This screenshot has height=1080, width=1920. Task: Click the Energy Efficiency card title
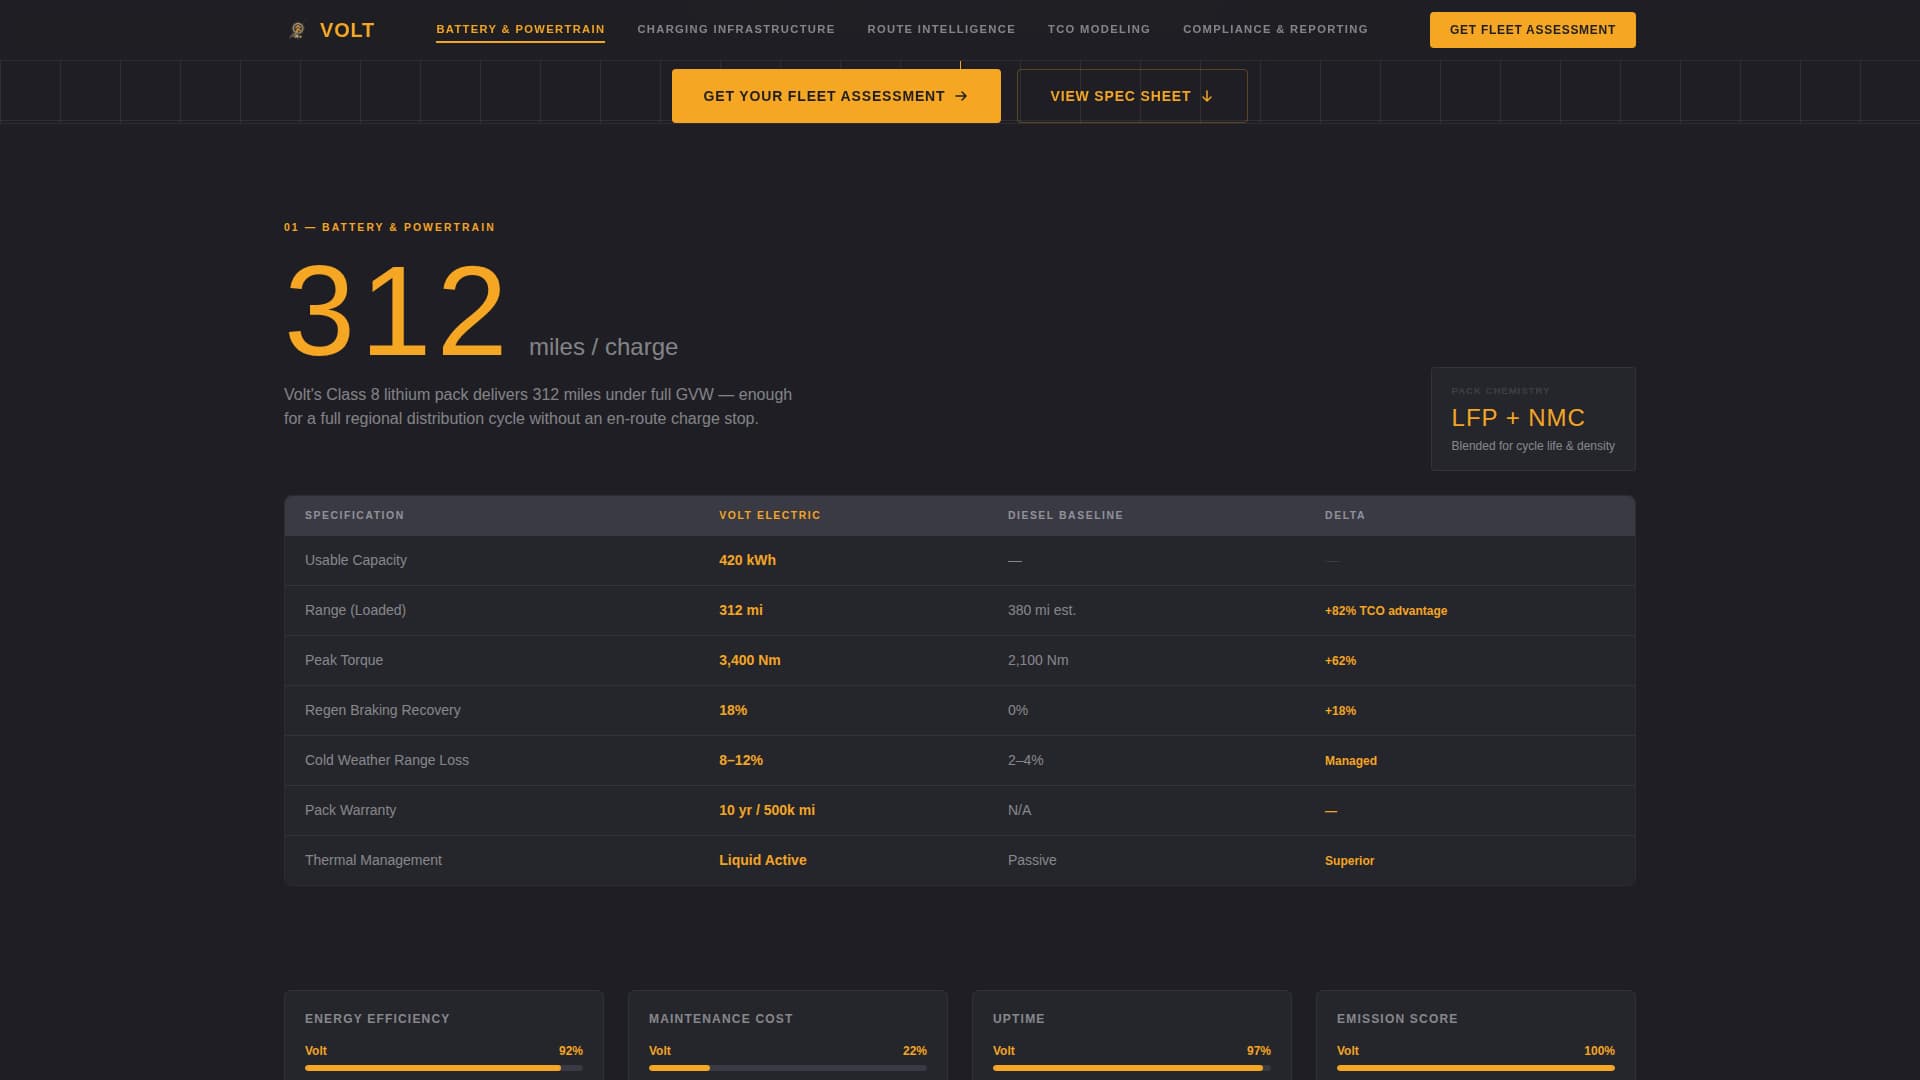pos(377,1019)
